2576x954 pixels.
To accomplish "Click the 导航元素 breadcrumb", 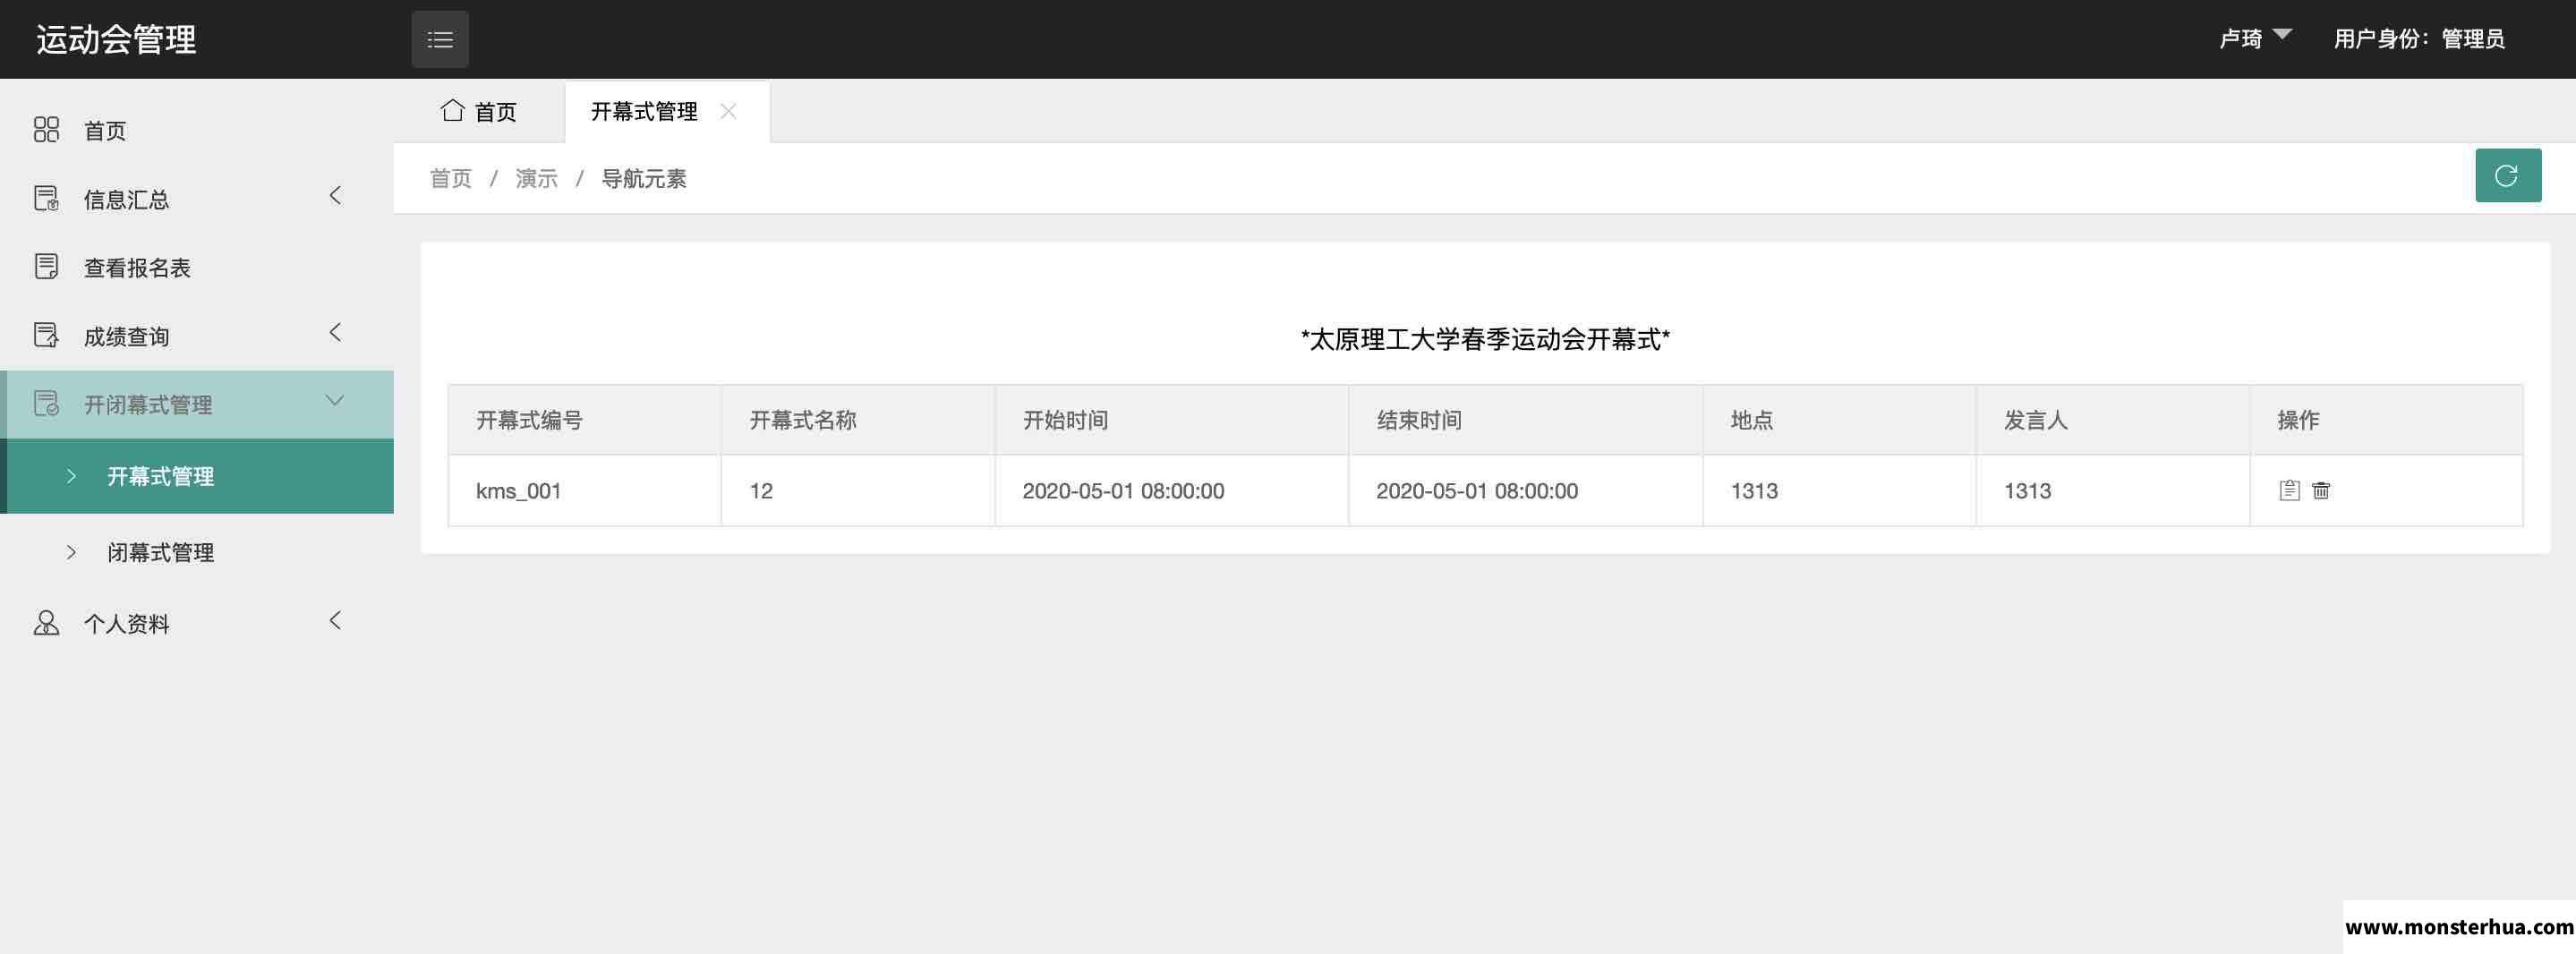I will click(644, 179).
